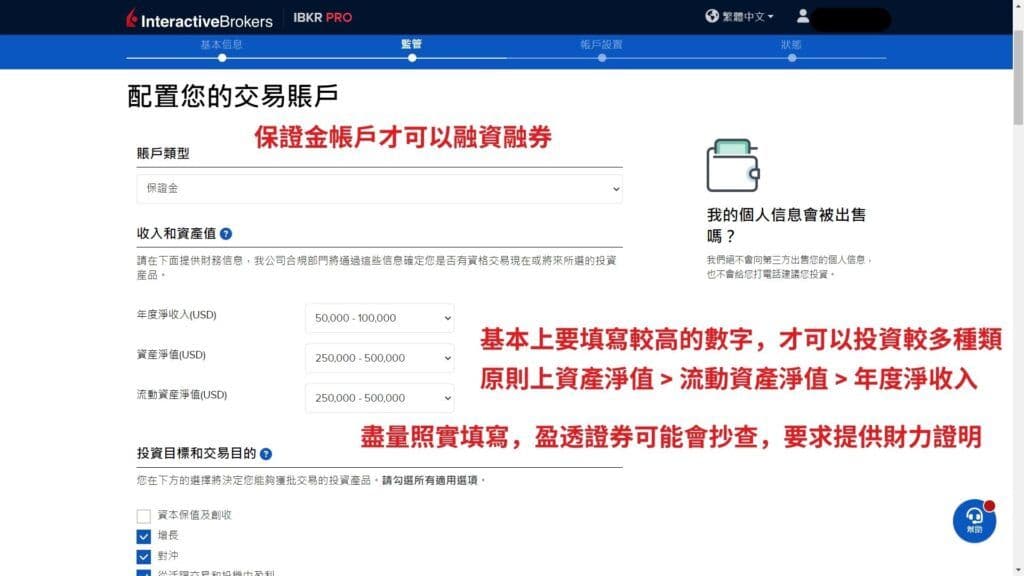The height and width of the screenshot is (576, 1024).
Task: Open the 流動資產淨值 dropdown
Action: pyautogui.click(x=378, y=397)
